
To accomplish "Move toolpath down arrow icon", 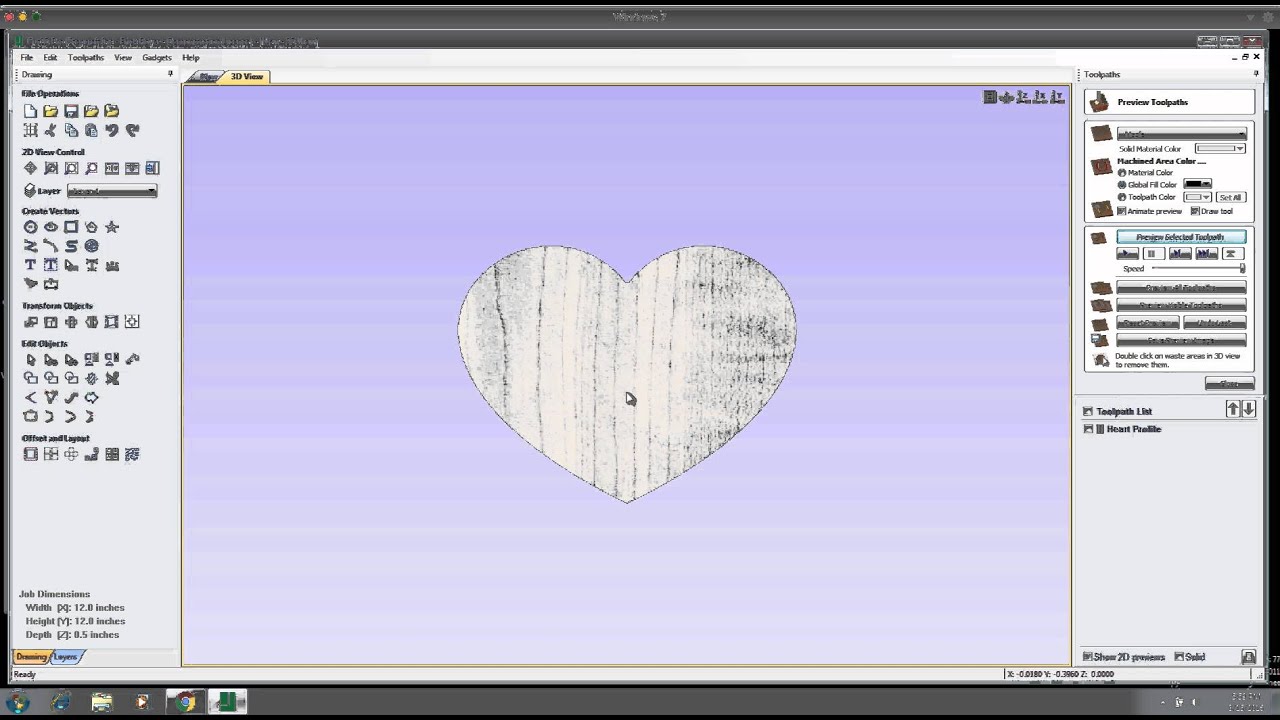I will pos(1248,409).
